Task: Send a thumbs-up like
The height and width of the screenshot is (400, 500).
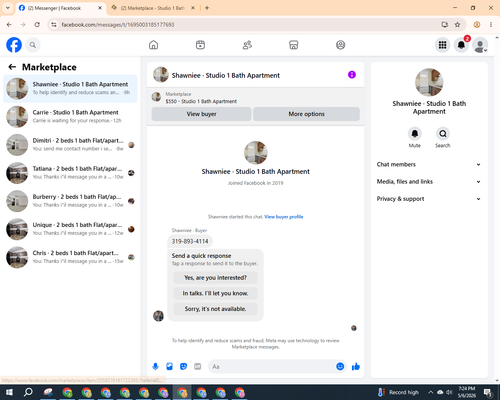Action: [356, 367]
